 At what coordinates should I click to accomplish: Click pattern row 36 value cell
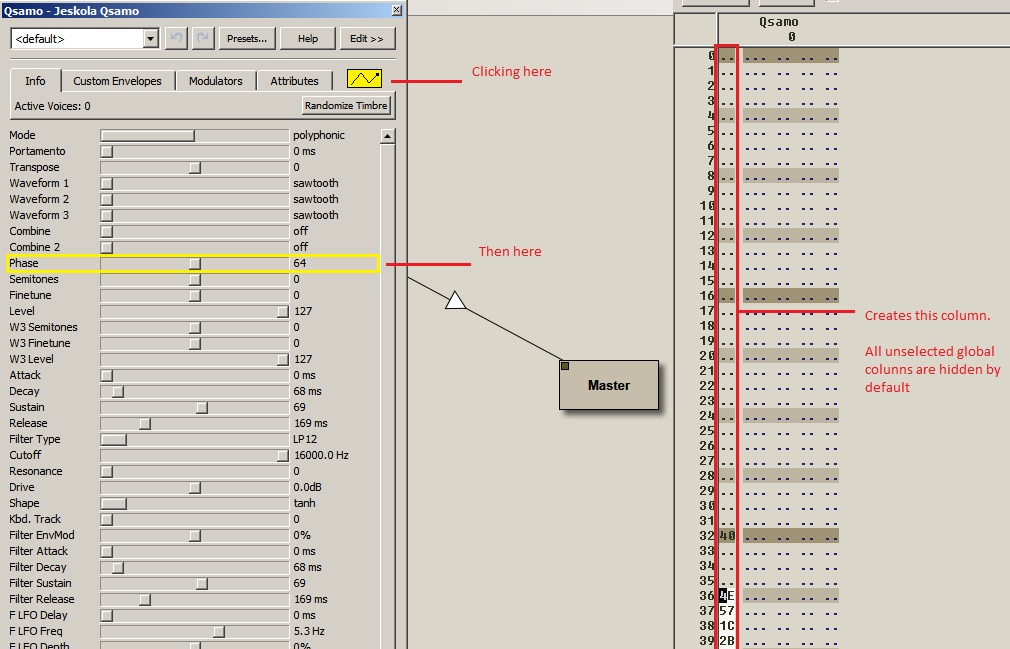(x=727, y=595)
